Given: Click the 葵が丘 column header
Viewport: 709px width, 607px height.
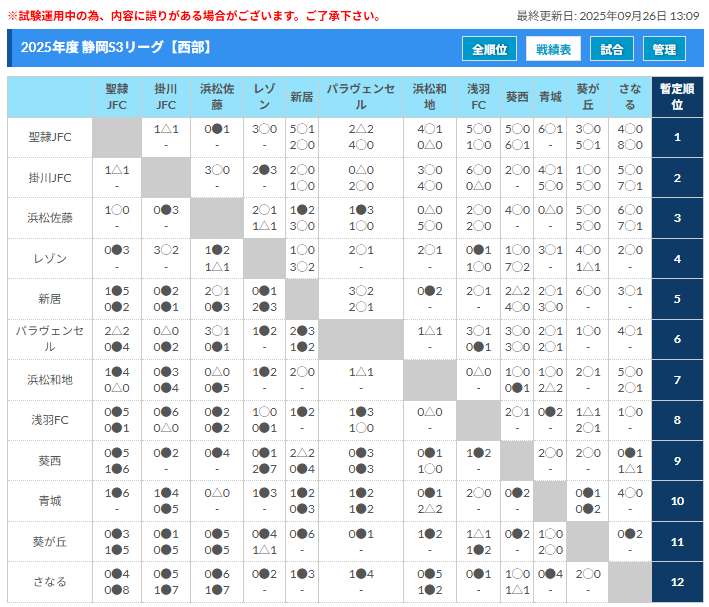Looking at the screenshot, I should [588, 97].
